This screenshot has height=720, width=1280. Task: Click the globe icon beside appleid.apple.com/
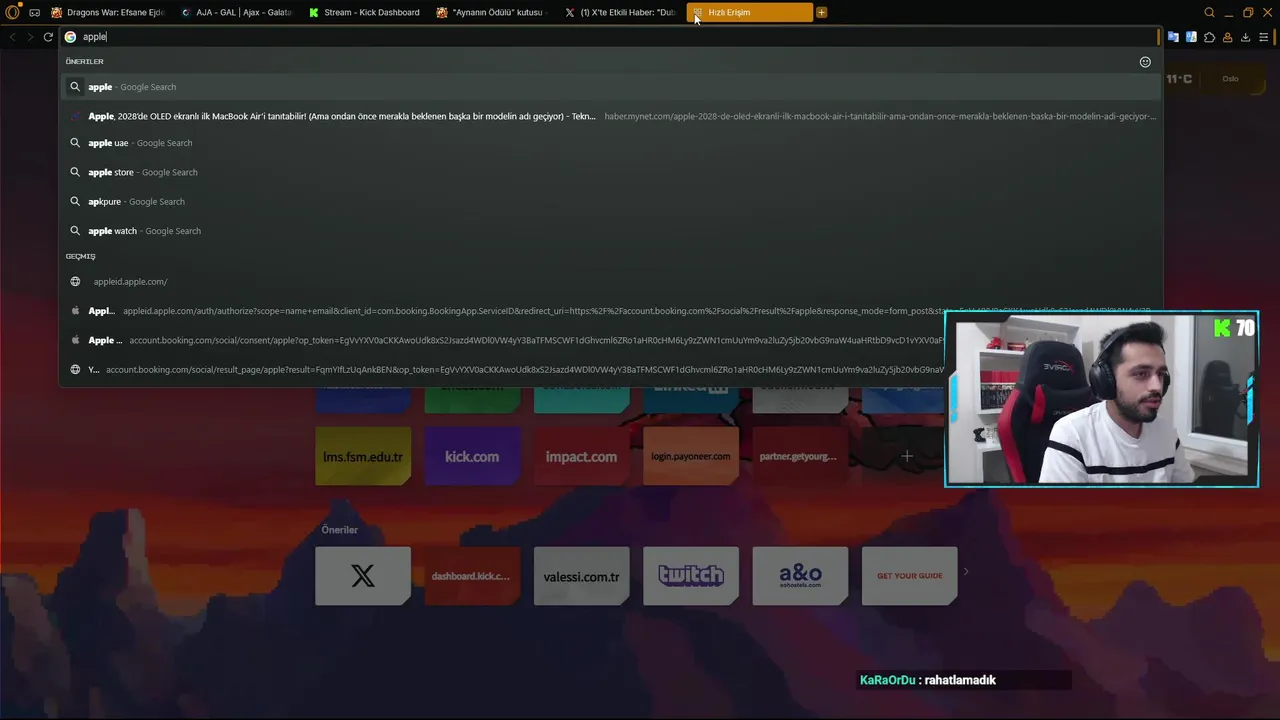[75, 282]
